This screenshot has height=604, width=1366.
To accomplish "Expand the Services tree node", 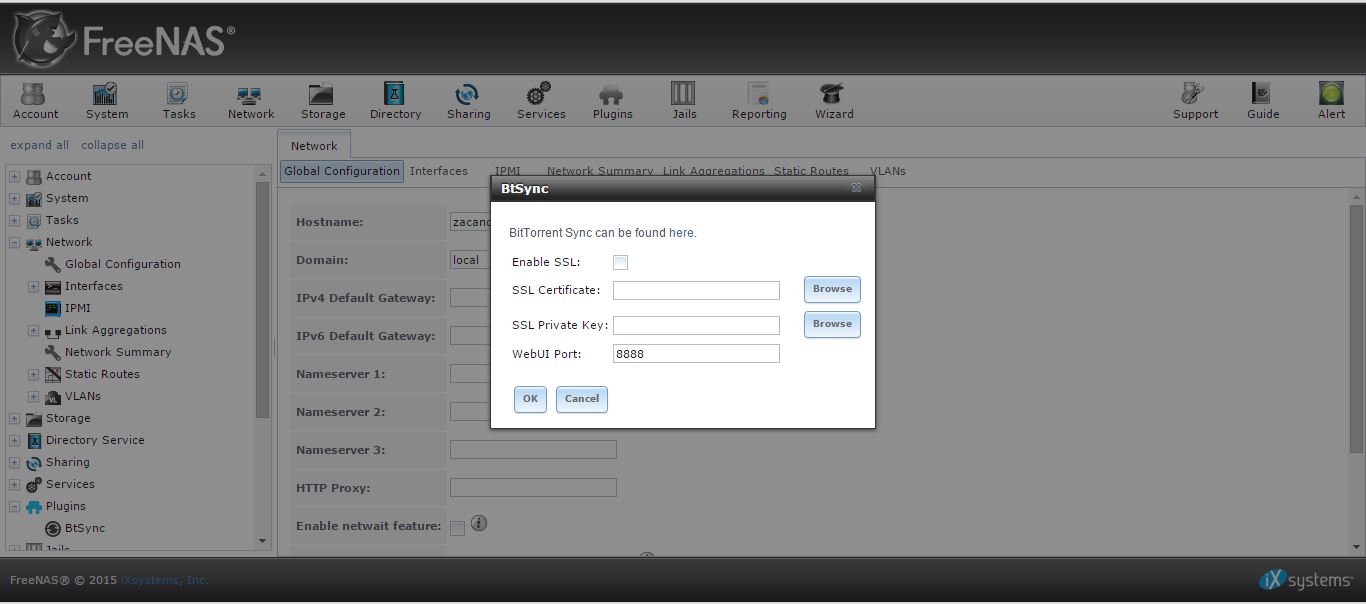I will 15,484.
